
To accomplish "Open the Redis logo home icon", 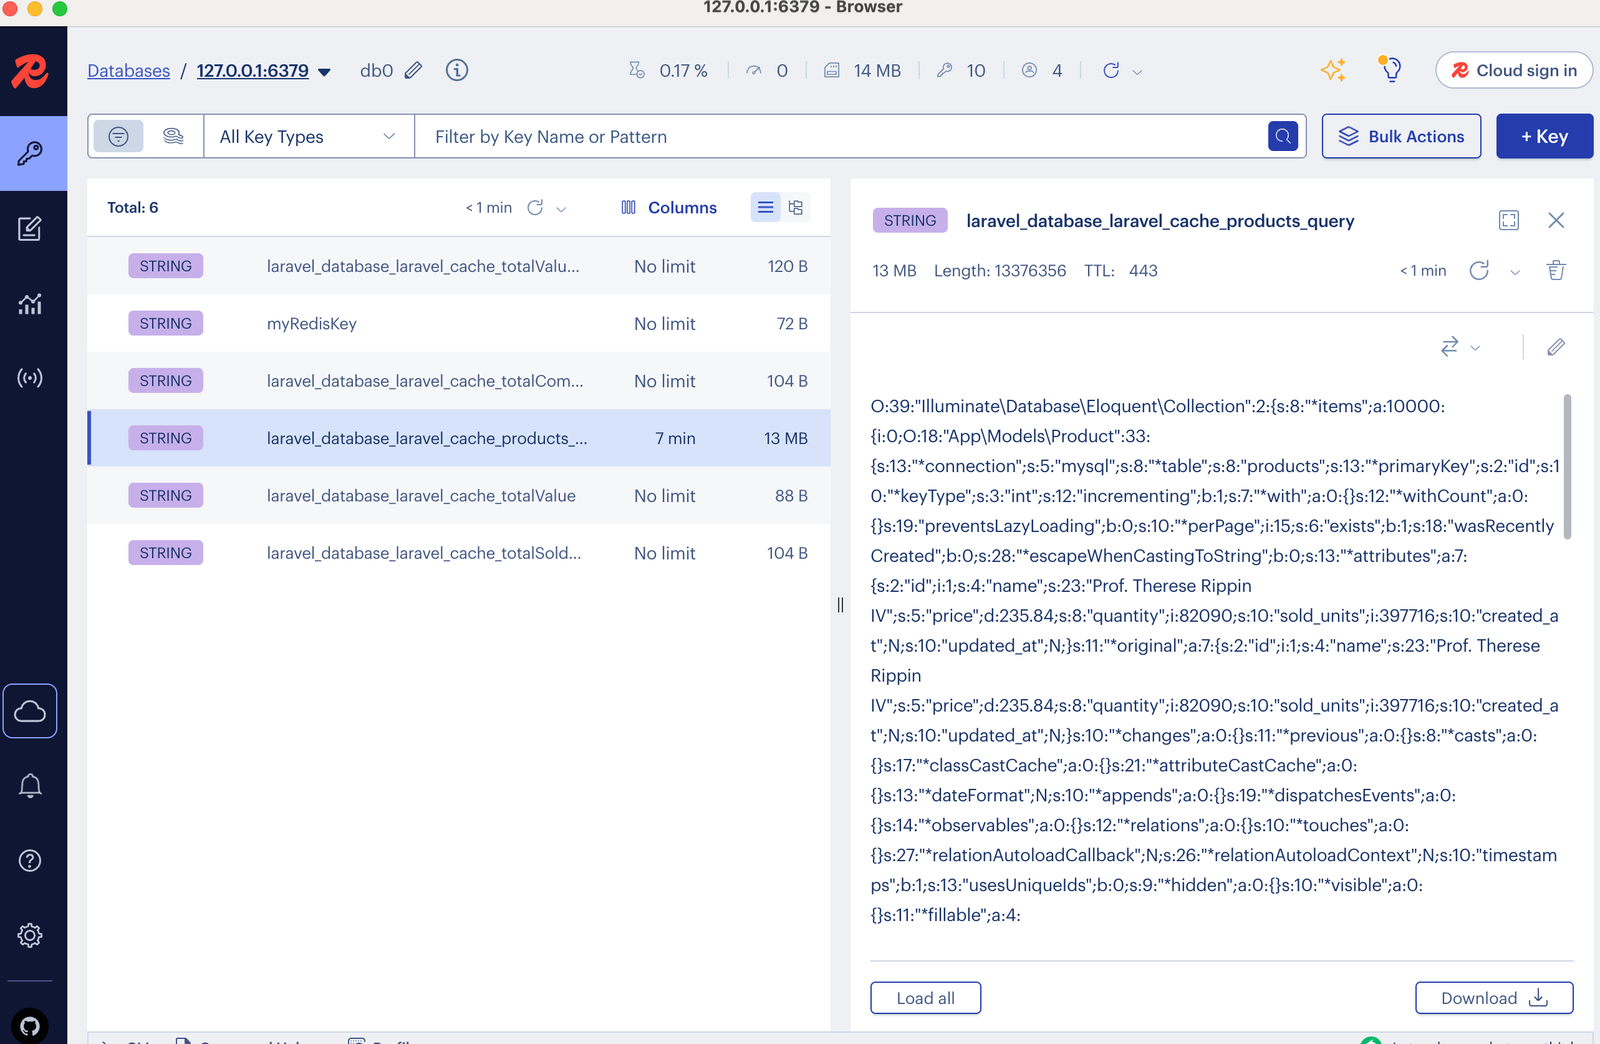I will 30,71.
